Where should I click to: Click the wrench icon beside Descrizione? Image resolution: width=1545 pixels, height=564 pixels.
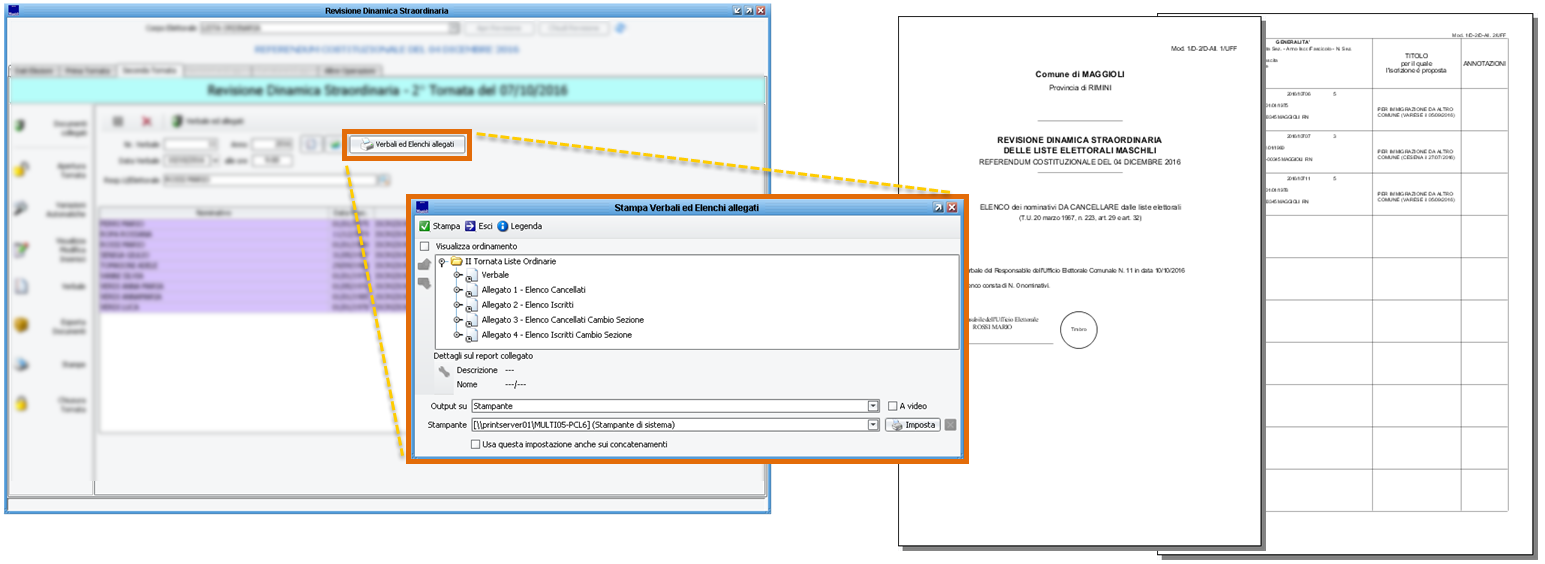(444, 372)
